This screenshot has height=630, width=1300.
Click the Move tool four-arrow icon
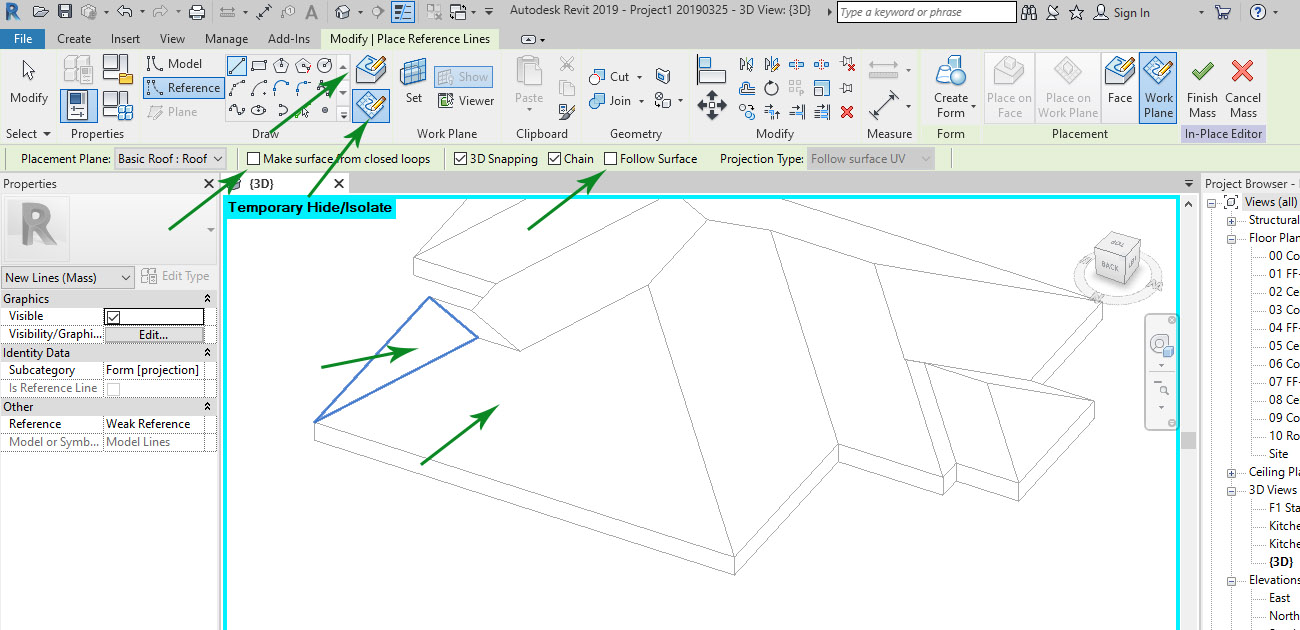711,105
